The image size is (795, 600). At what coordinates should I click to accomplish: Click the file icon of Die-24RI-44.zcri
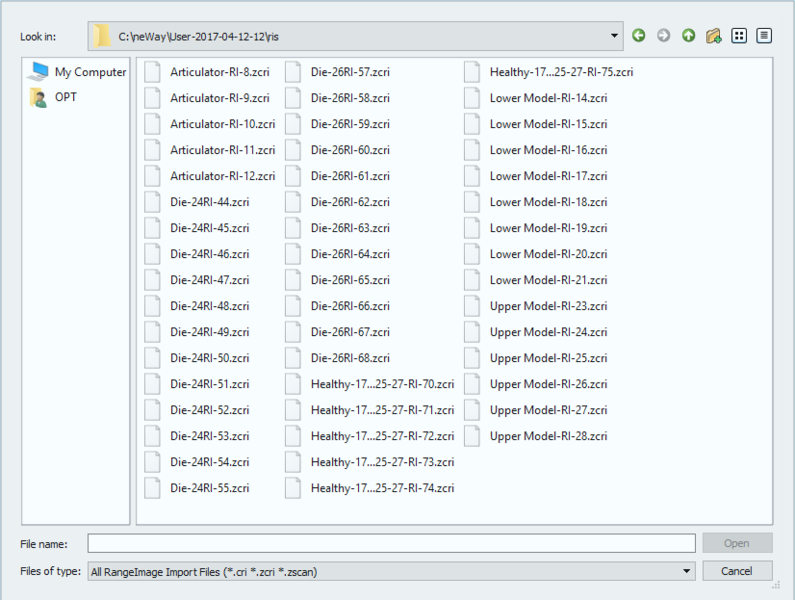click(152, 202)
